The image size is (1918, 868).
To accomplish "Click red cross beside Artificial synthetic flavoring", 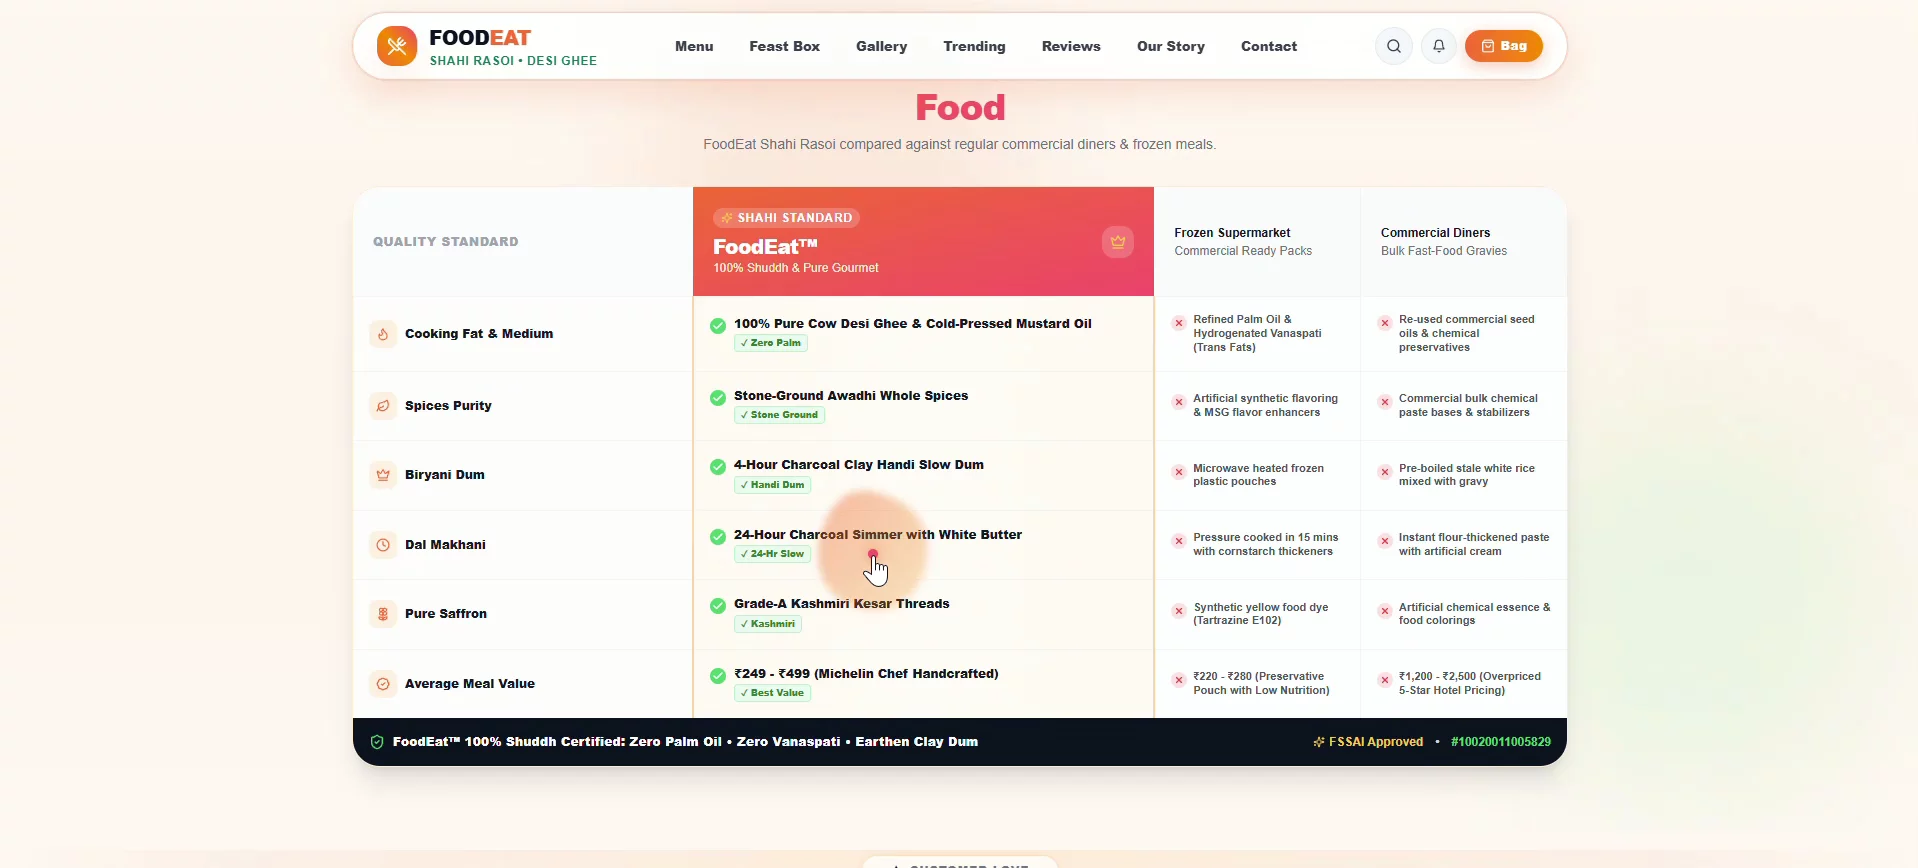I will click(1179, 402).
